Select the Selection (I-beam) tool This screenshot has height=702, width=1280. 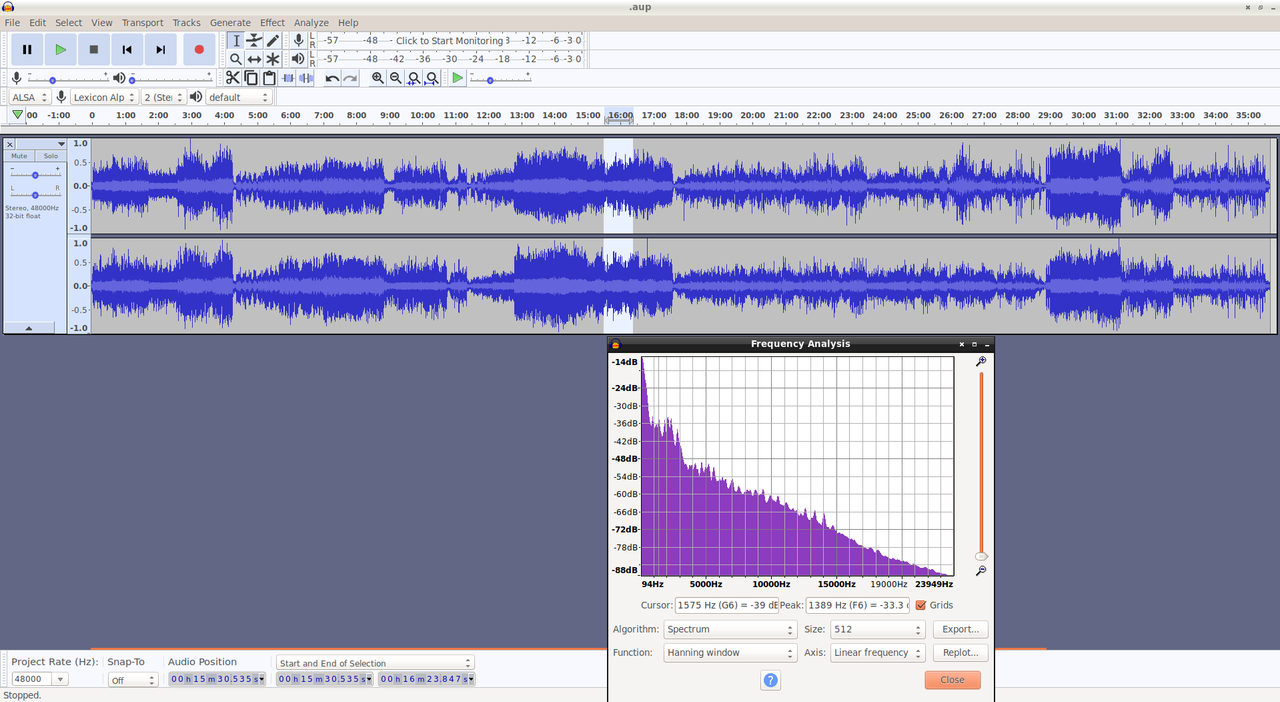tap(236, 40)
